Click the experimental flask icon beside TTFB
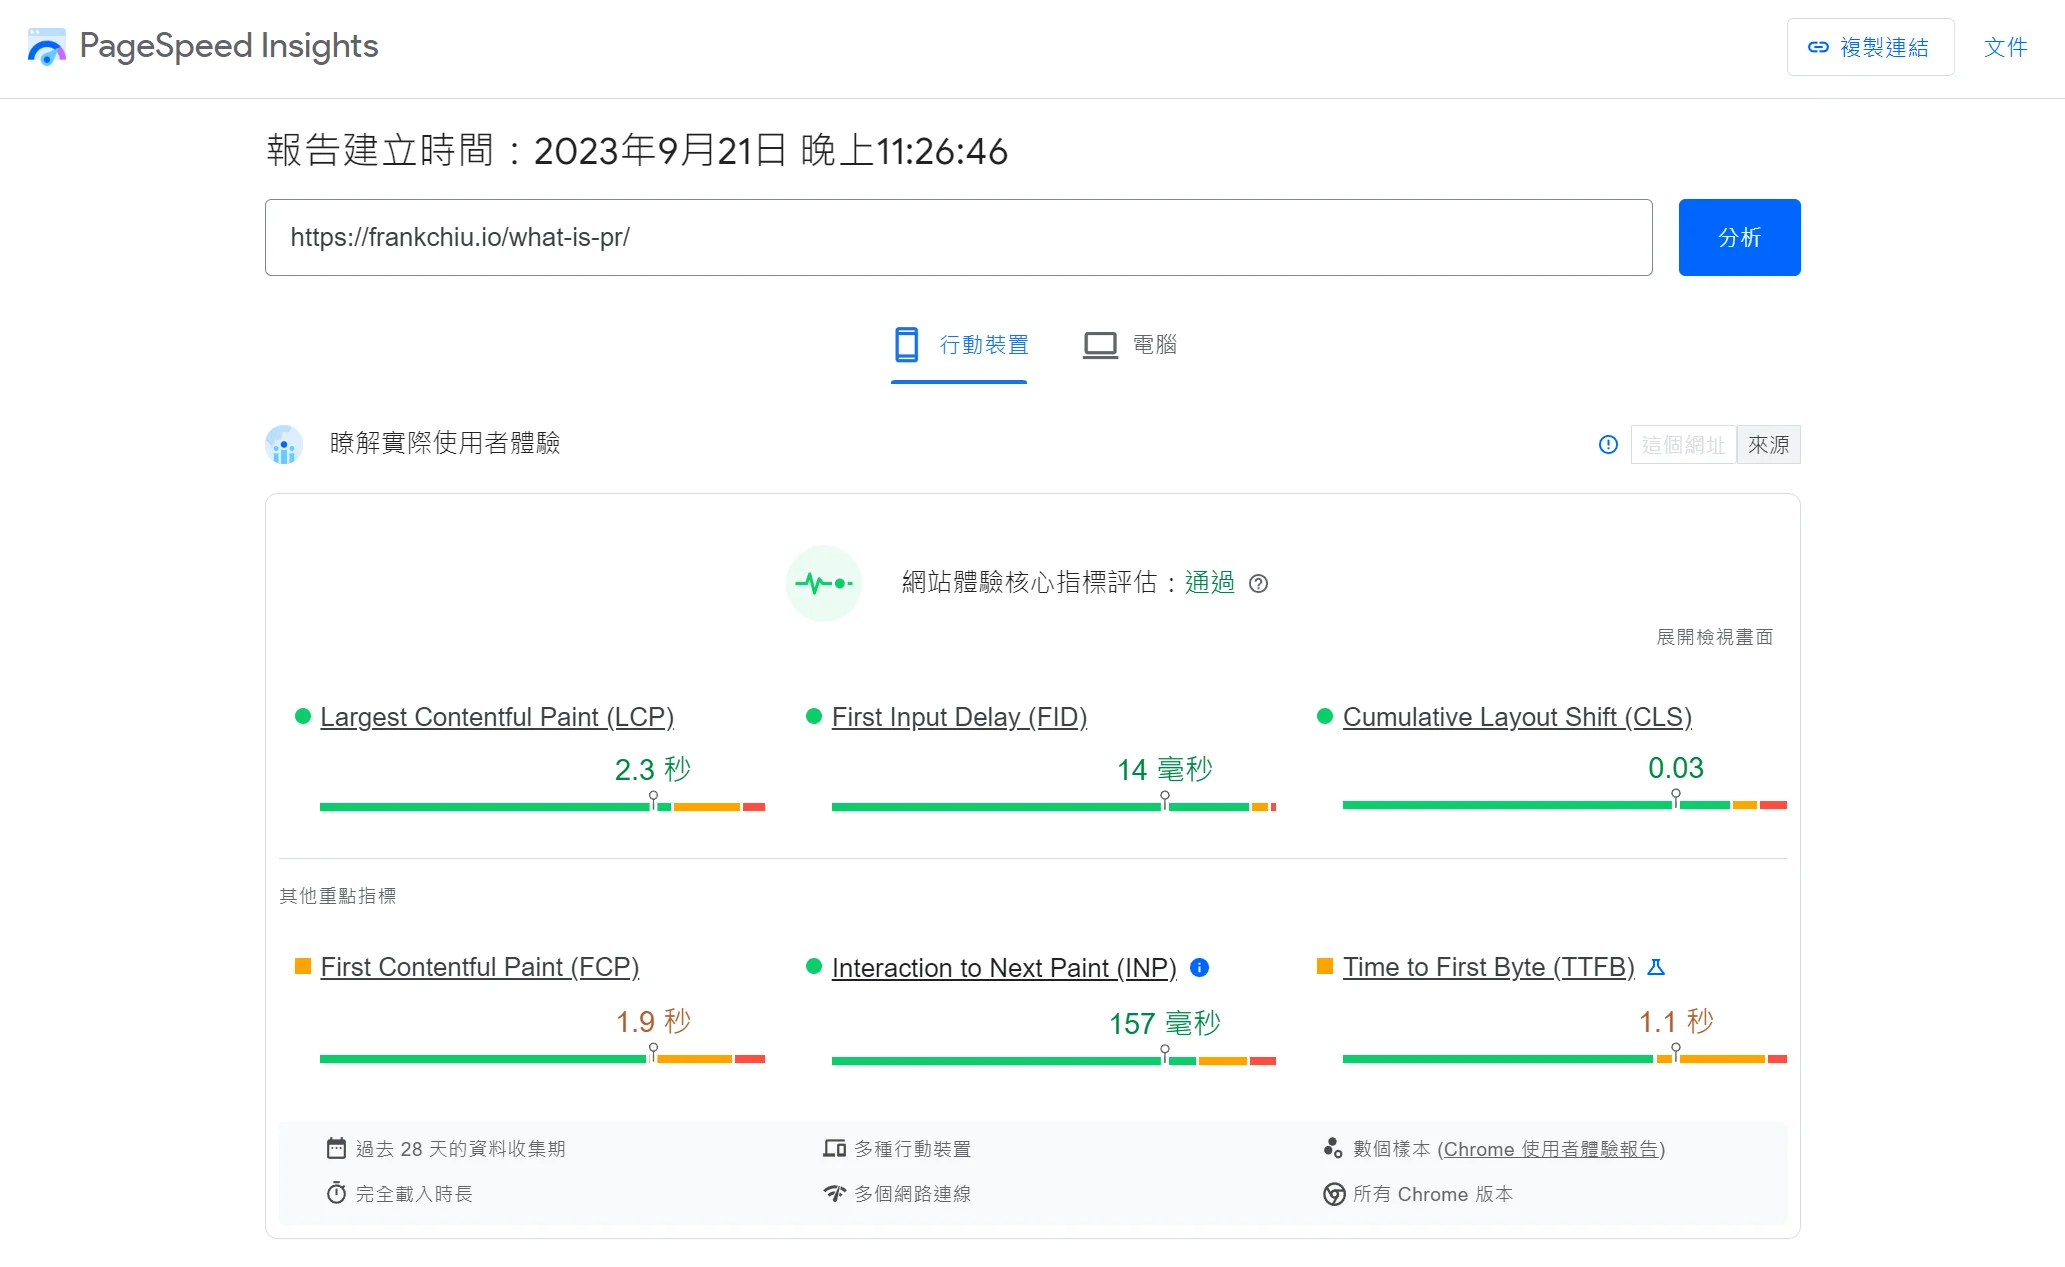This screenshot has width=2065, height=1267. 1656,967
